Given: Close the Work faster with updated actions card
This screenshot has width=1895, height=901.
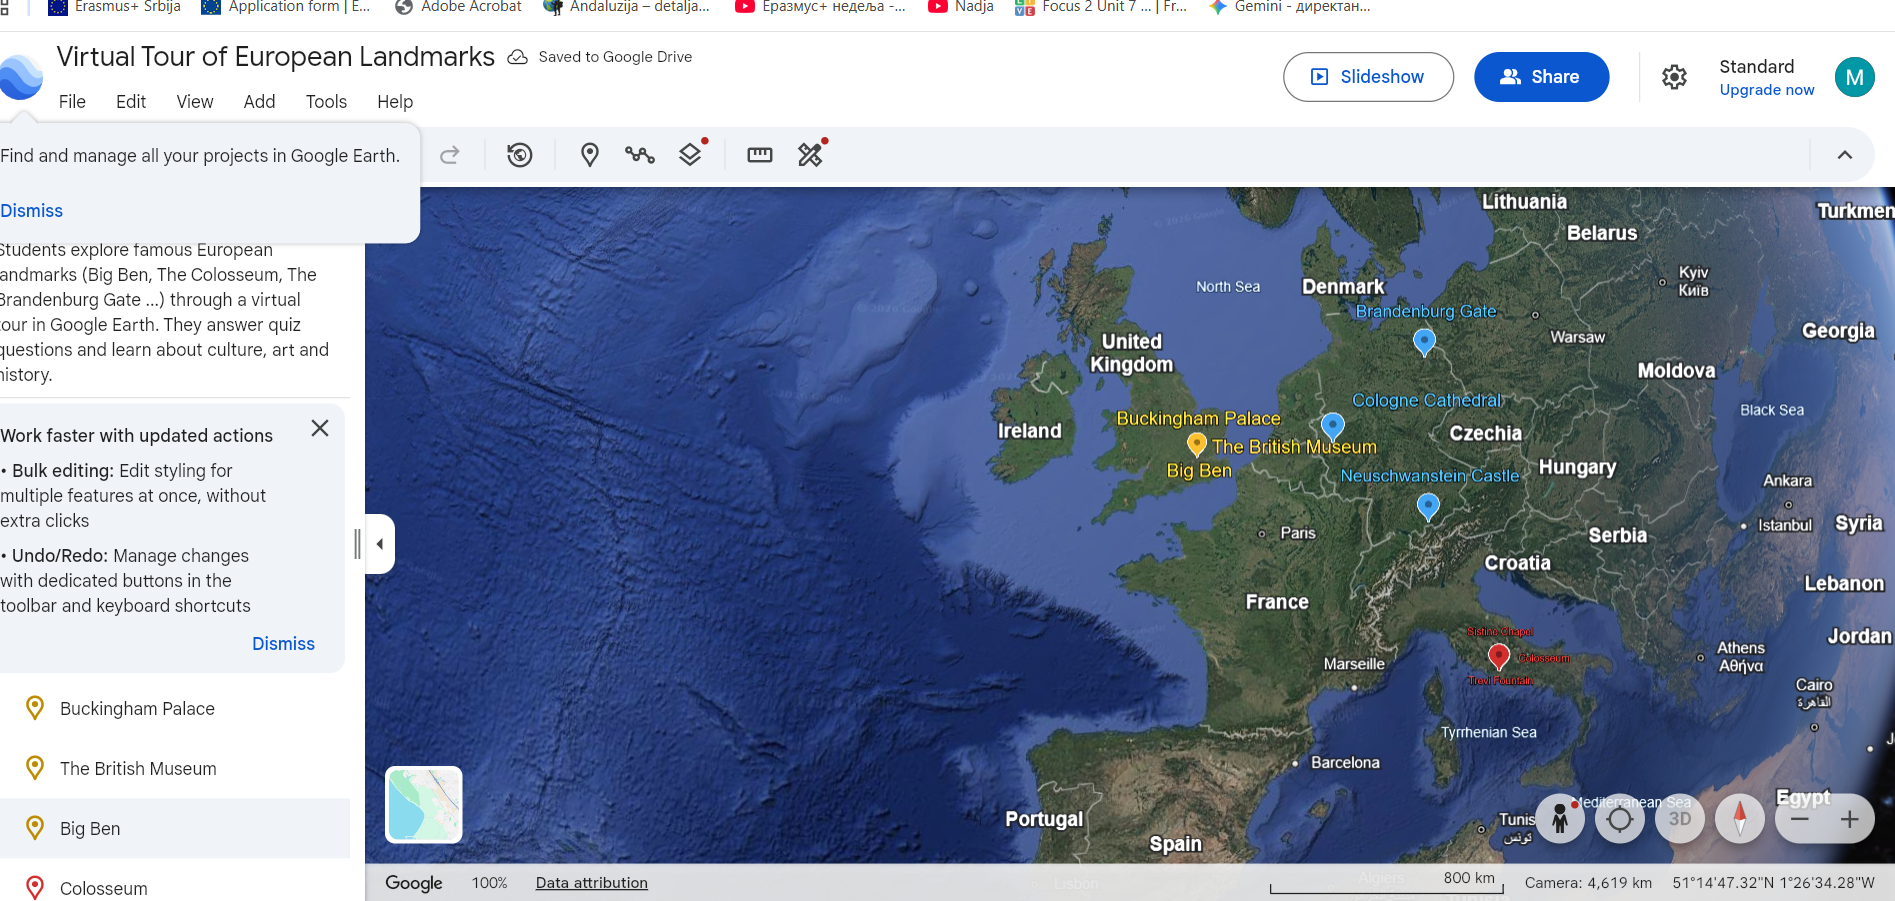Looking at the screenshot, I should click(x=320, y=428).
